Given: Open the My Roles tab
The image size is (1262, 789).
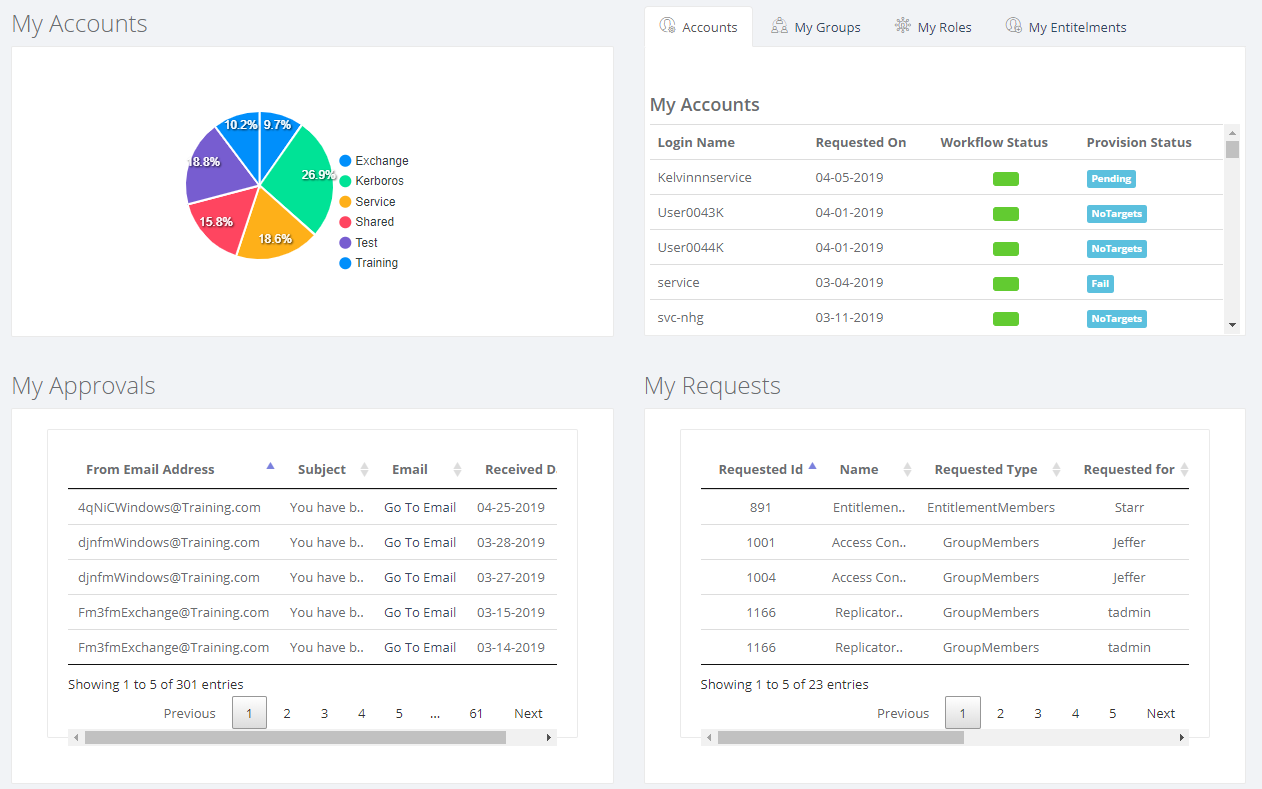Looking at the screenshot, I should click(x=944, y=28).
